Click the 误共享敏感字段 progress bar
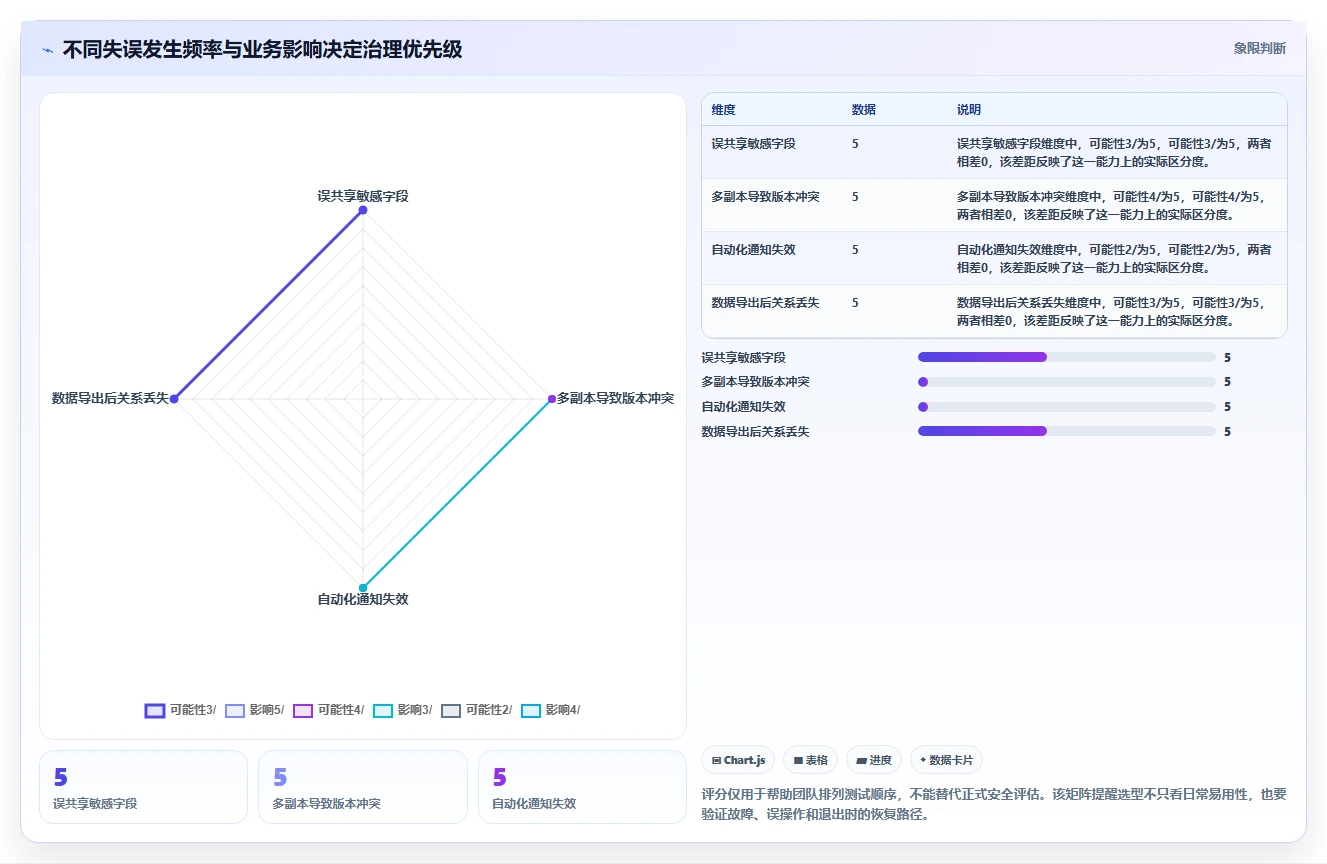 tap(1067, 357)
